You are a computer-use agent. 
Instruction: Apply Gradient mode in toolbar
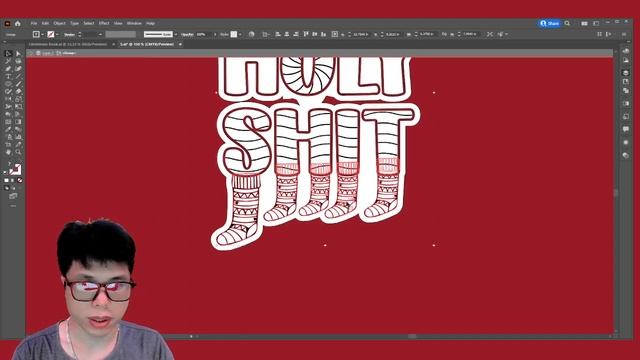coord(13,180)
